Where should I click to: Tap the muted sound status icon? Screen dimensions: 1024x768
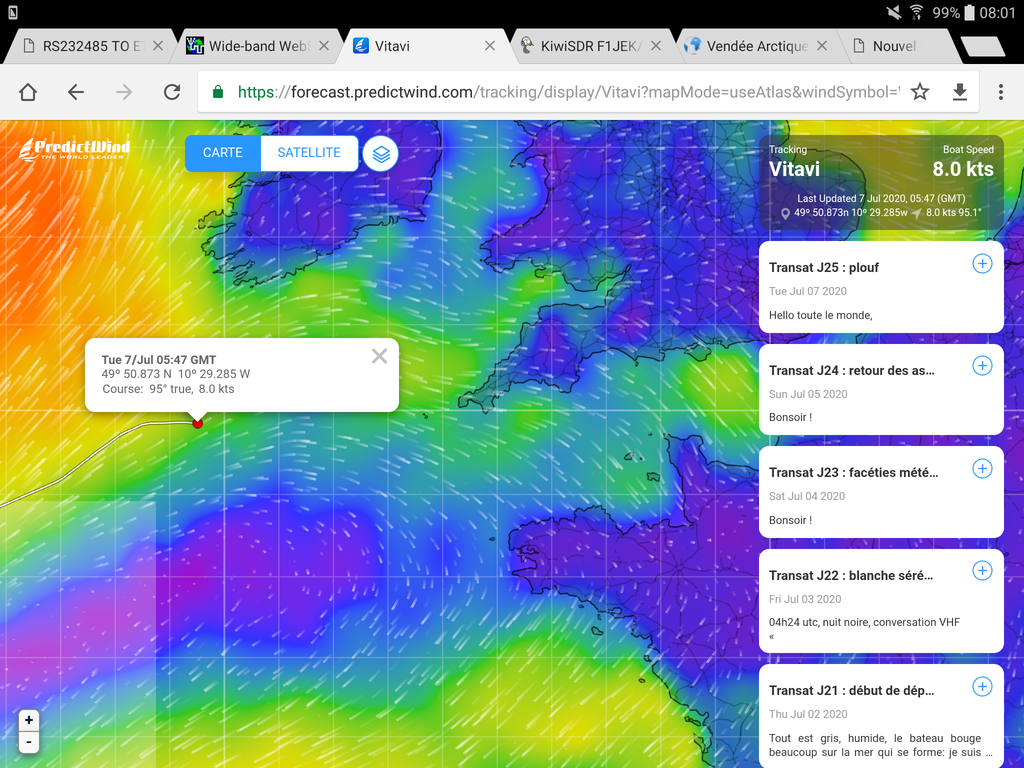pos(893,12)
